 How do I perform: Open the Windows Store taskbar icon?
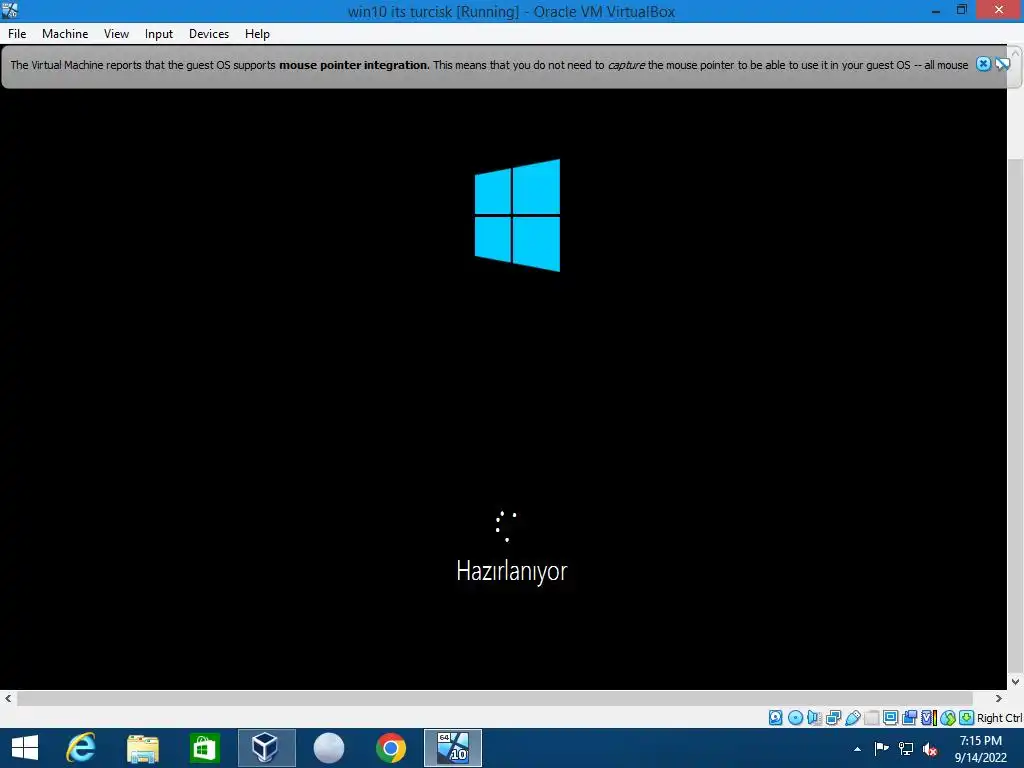pyautogui.click(x=204, y=748)
